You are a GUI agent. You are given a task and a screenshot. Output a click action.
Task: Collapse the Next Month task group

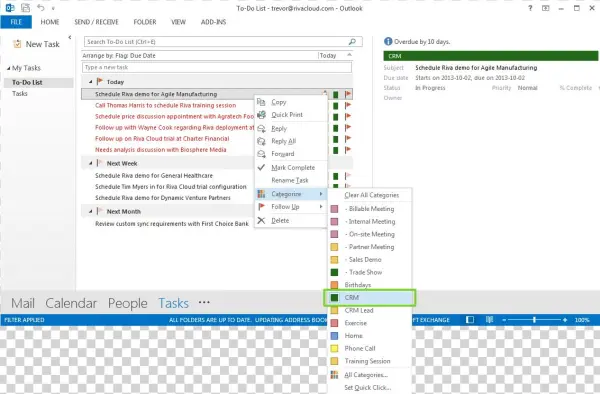click(91, 211)
